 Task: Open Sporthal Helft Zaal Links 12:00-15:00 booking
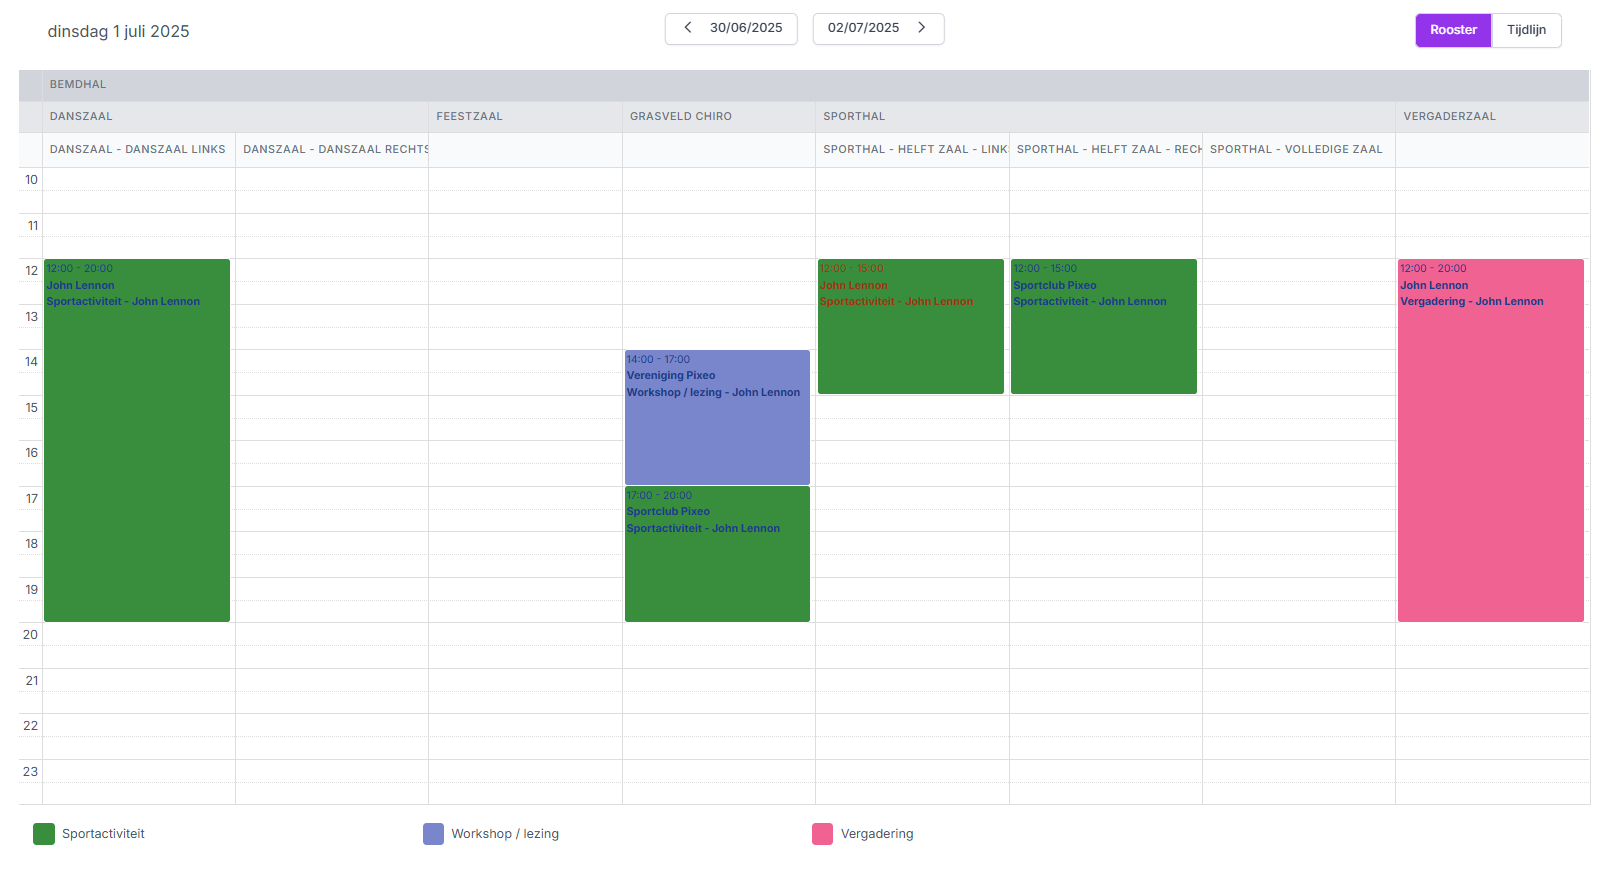coord(910,326)
